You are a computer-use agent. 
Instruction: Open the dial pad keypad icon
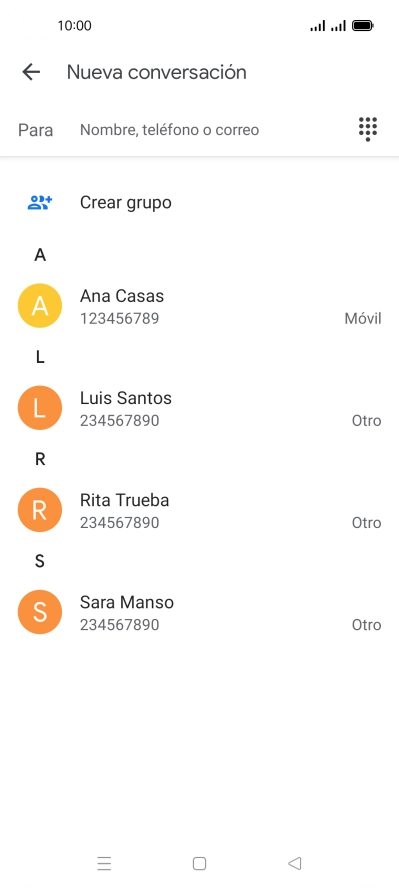368,129
